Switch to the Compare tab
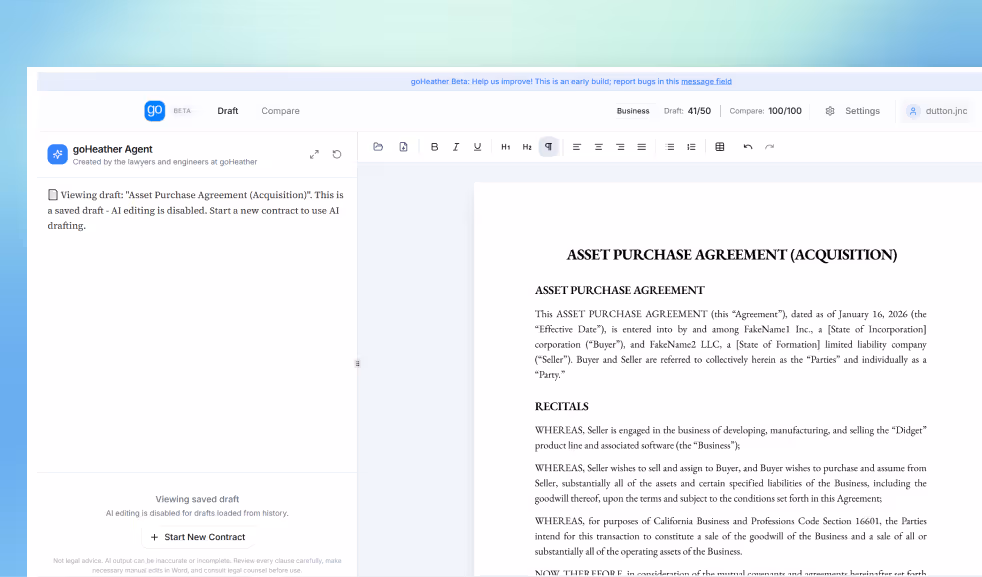The width and height of the screenshot is (982, 577). pyautogui.click(x=280, y=111)
